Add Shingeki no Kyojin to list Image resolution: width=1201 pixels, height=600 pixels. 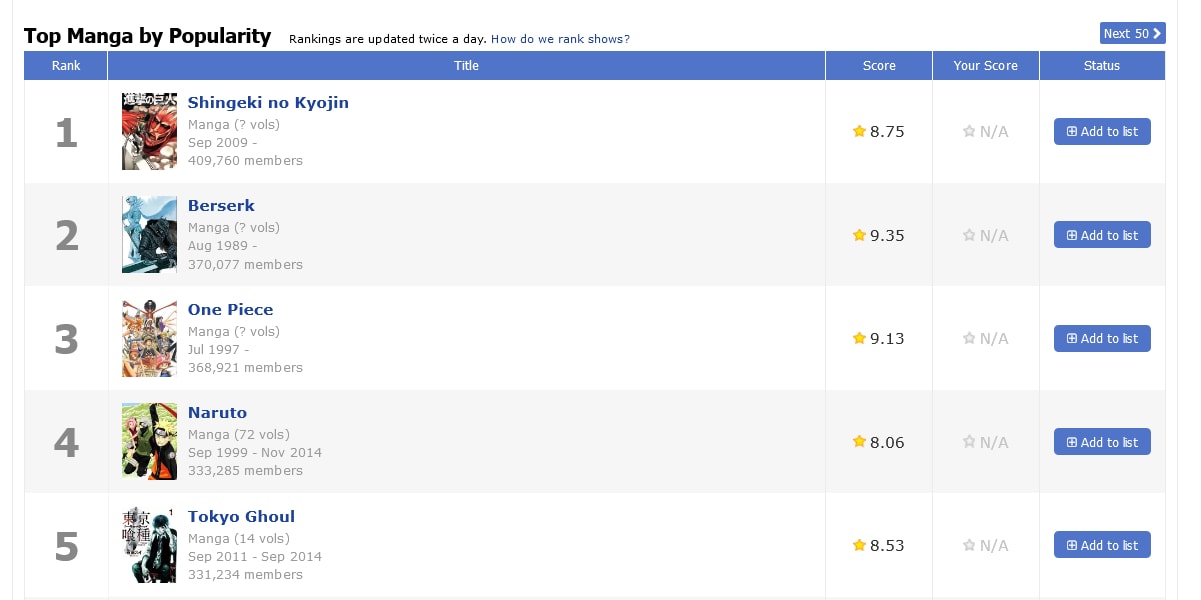(1102, 131)
